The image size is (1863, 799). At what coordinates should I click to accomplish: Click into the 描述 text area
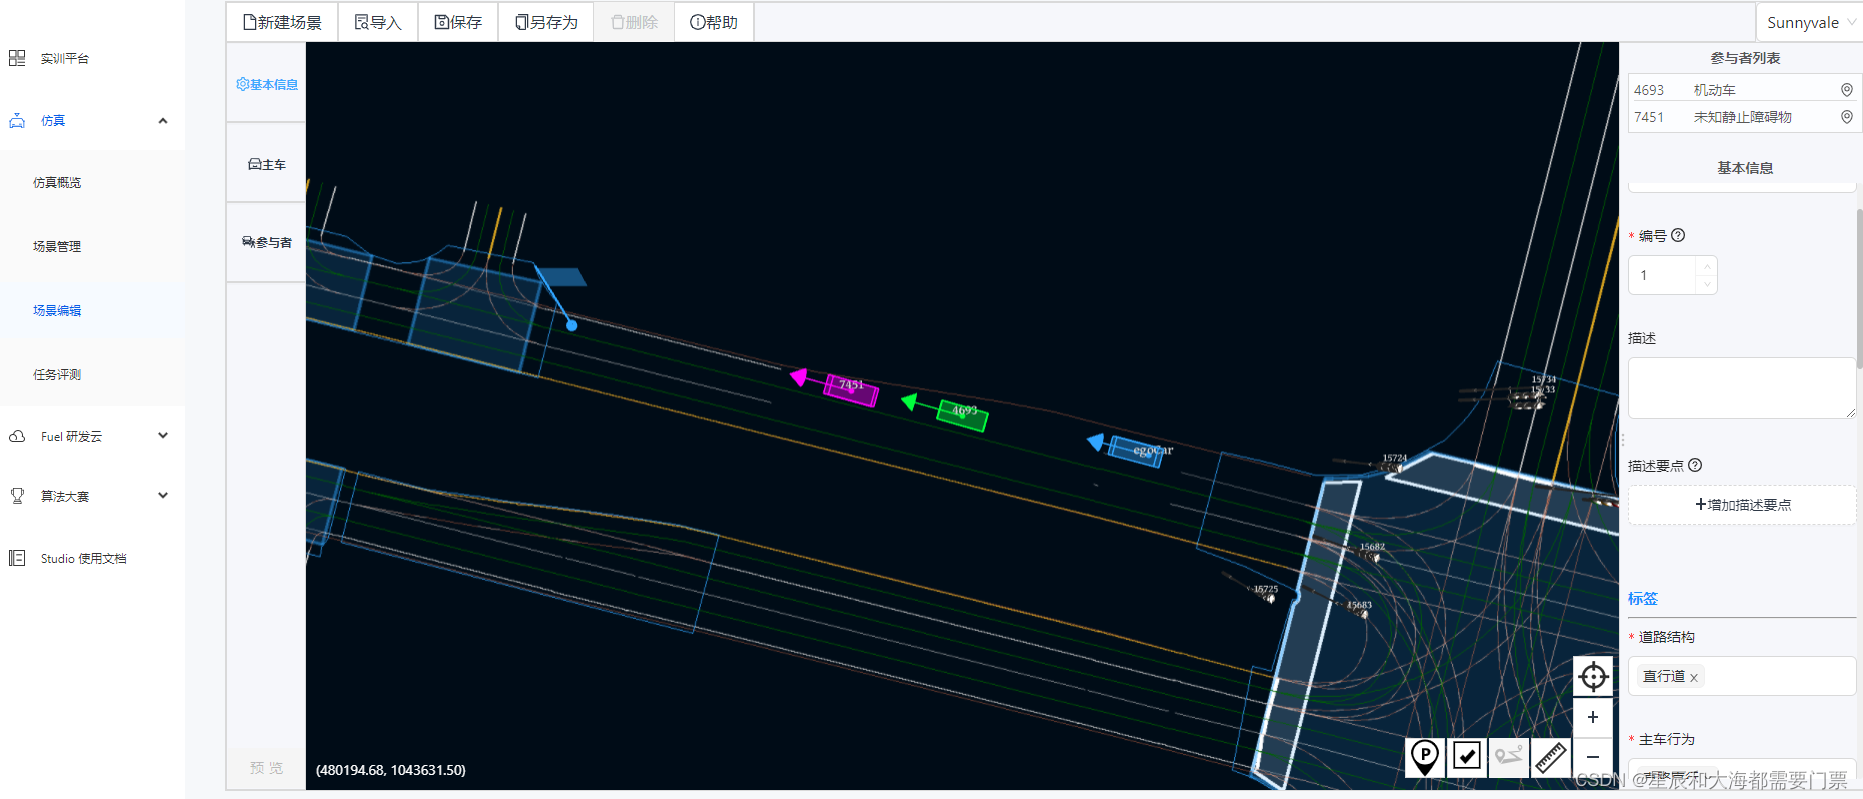1742,388
